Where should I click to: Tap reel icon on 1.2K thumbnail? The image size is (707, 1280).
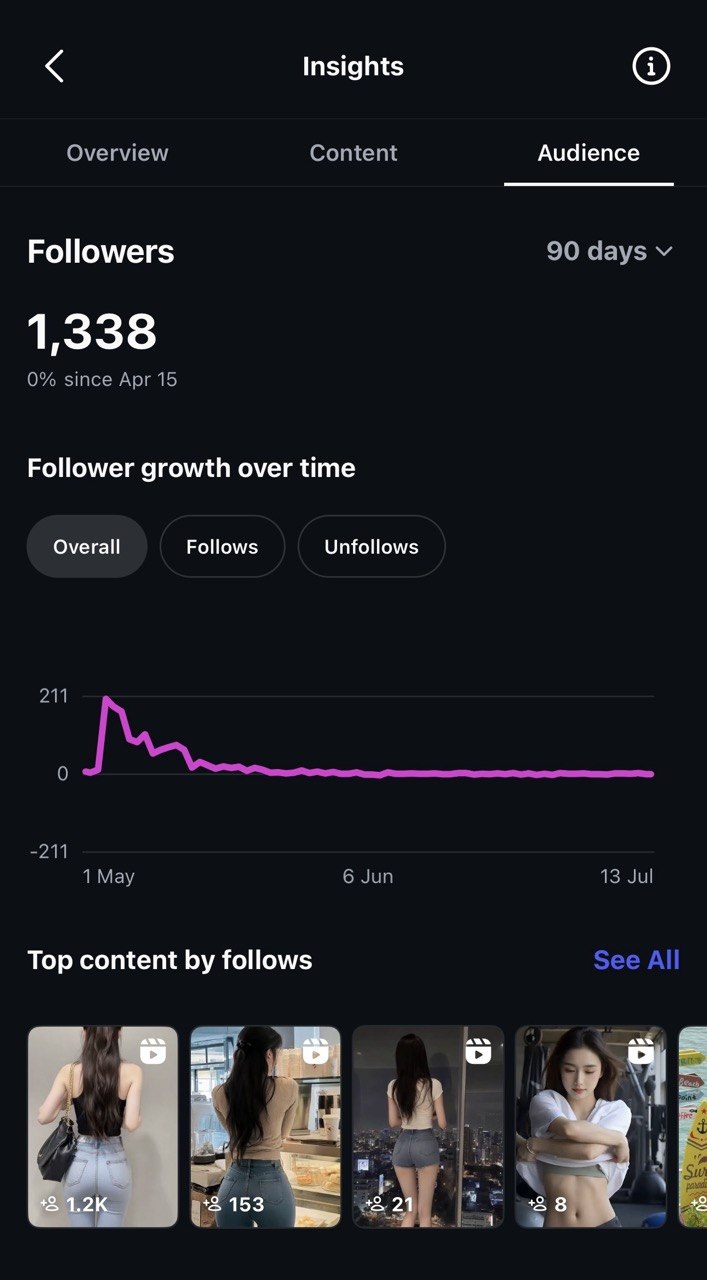153,1050
